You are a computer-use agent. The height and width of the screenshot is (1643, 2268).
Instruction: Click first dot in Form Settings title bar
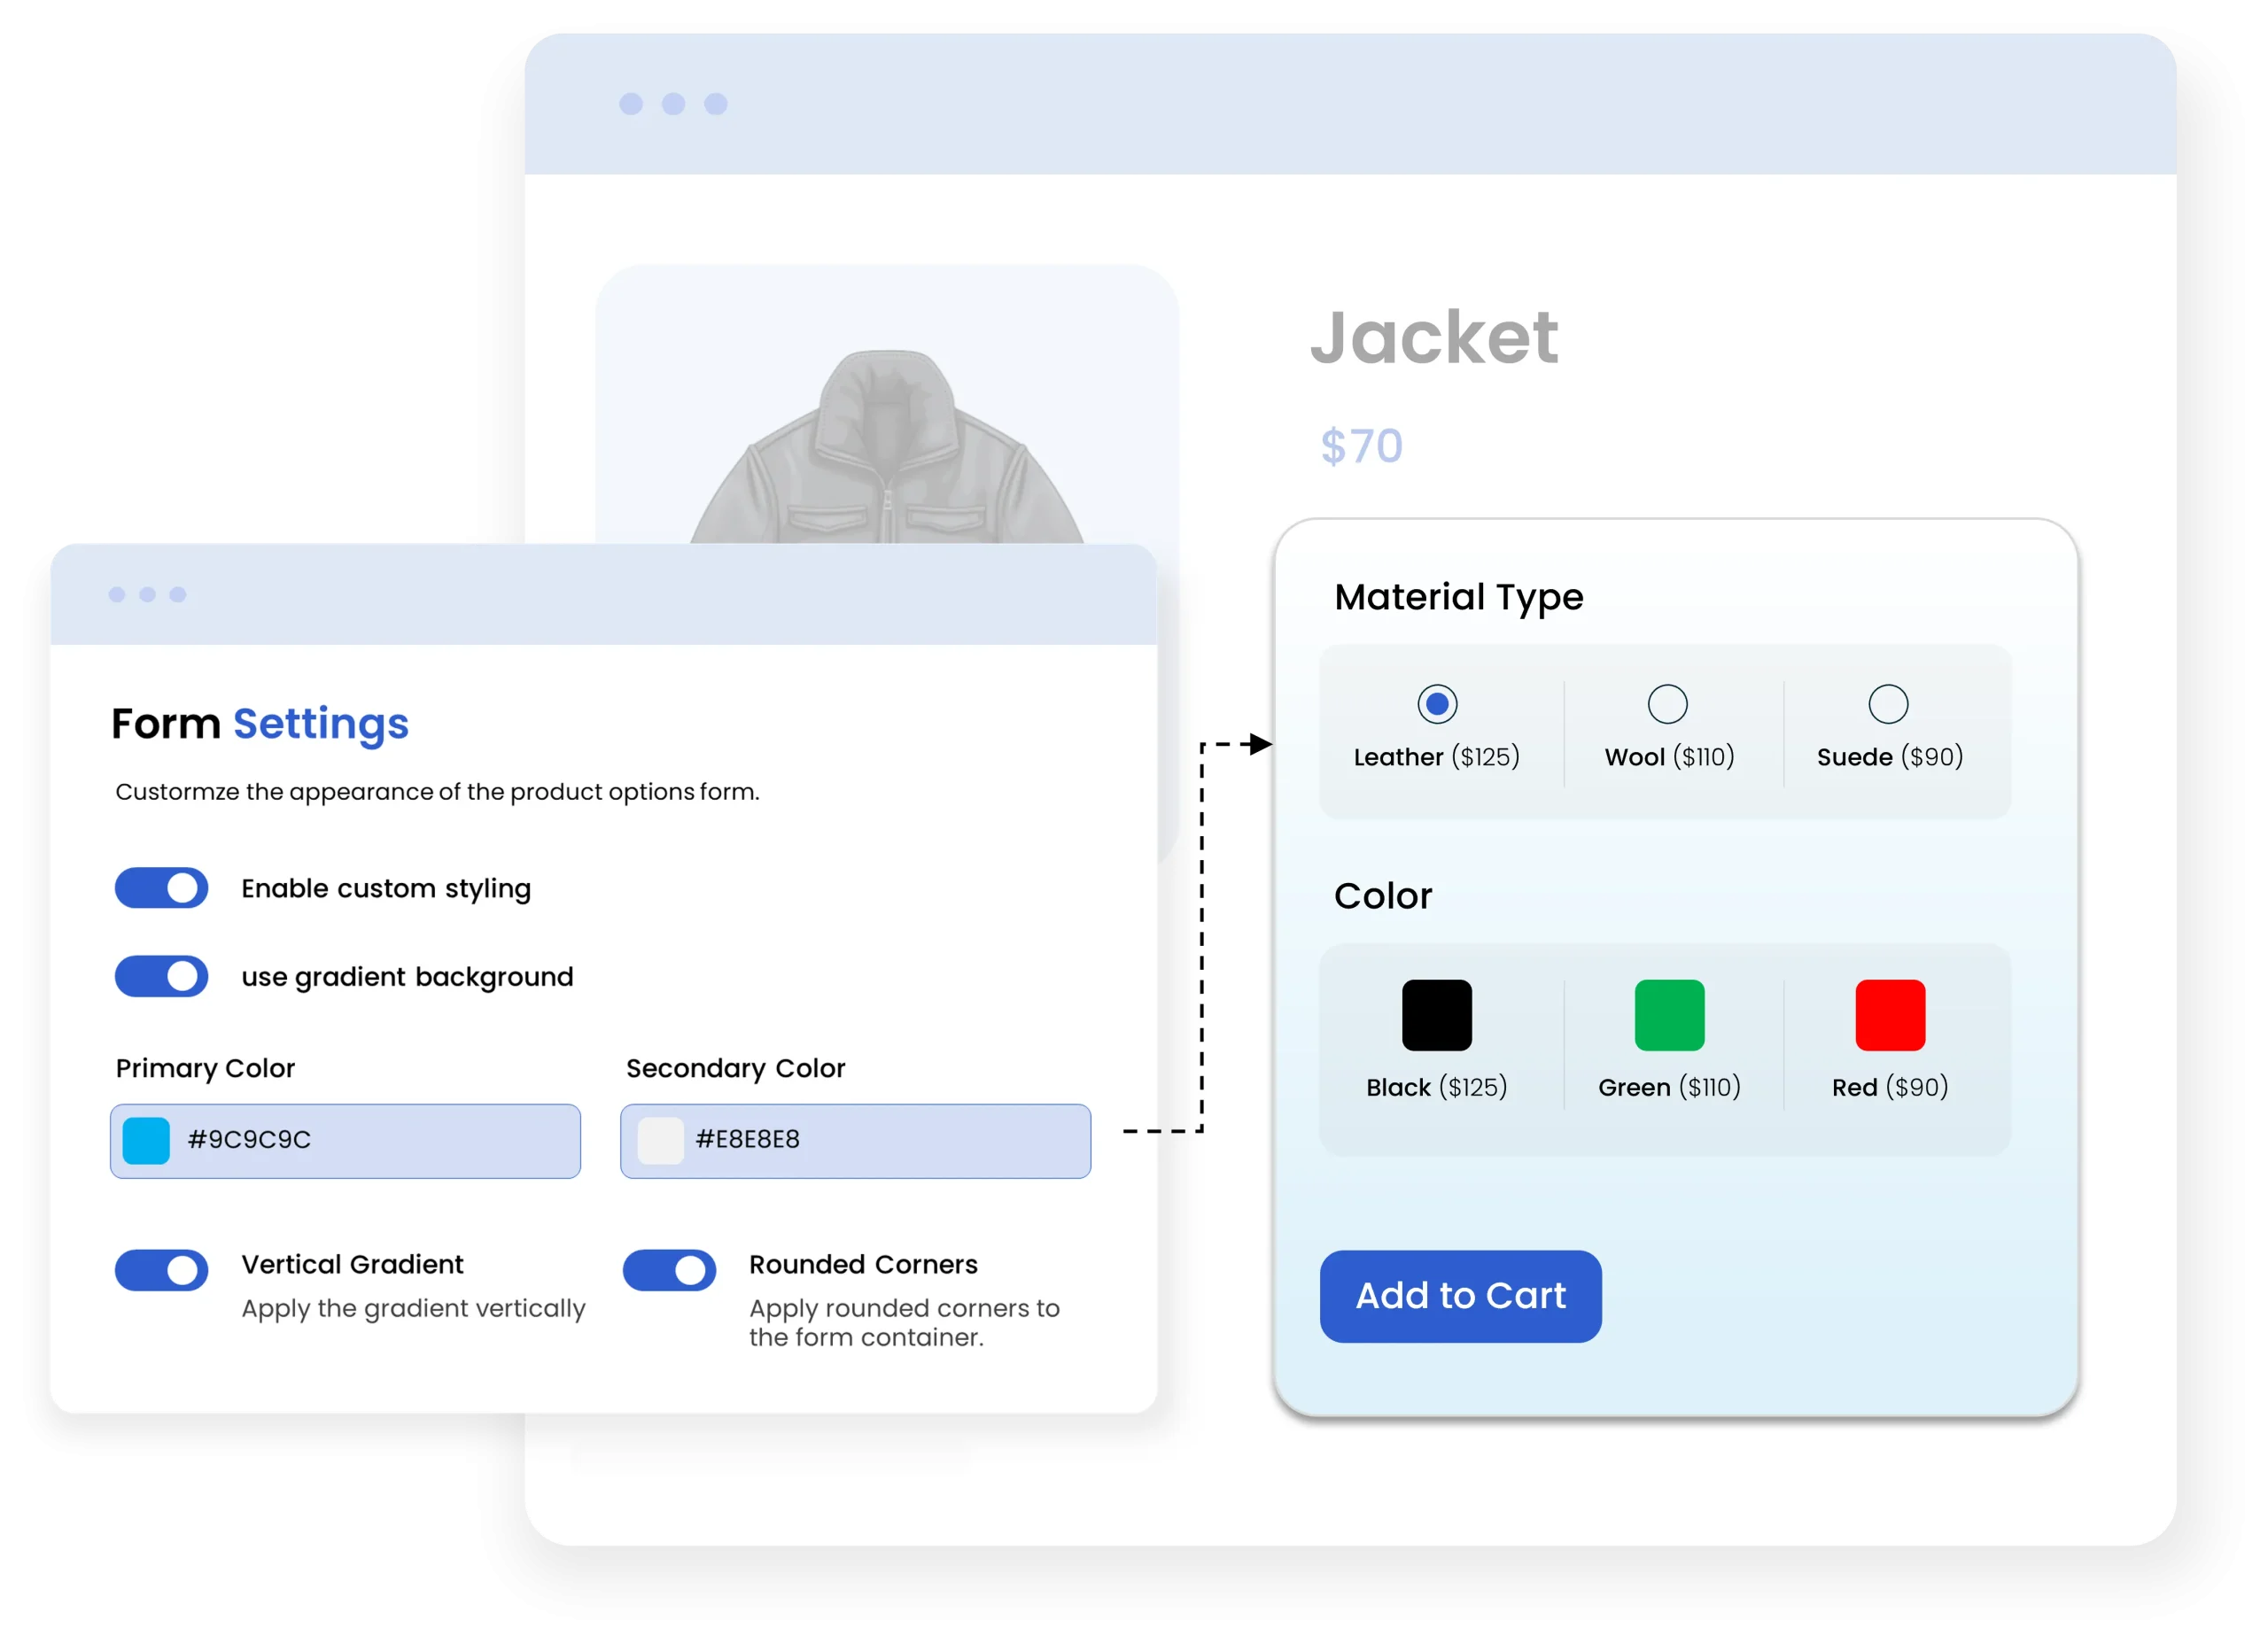[117, 595]
